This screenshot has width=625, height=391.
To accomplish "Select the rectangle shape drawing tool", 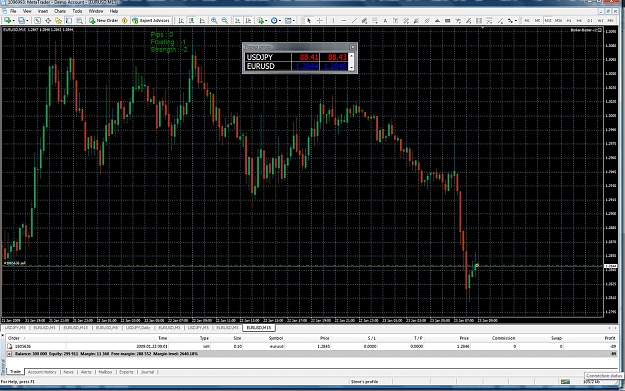I will pos(448,20).
